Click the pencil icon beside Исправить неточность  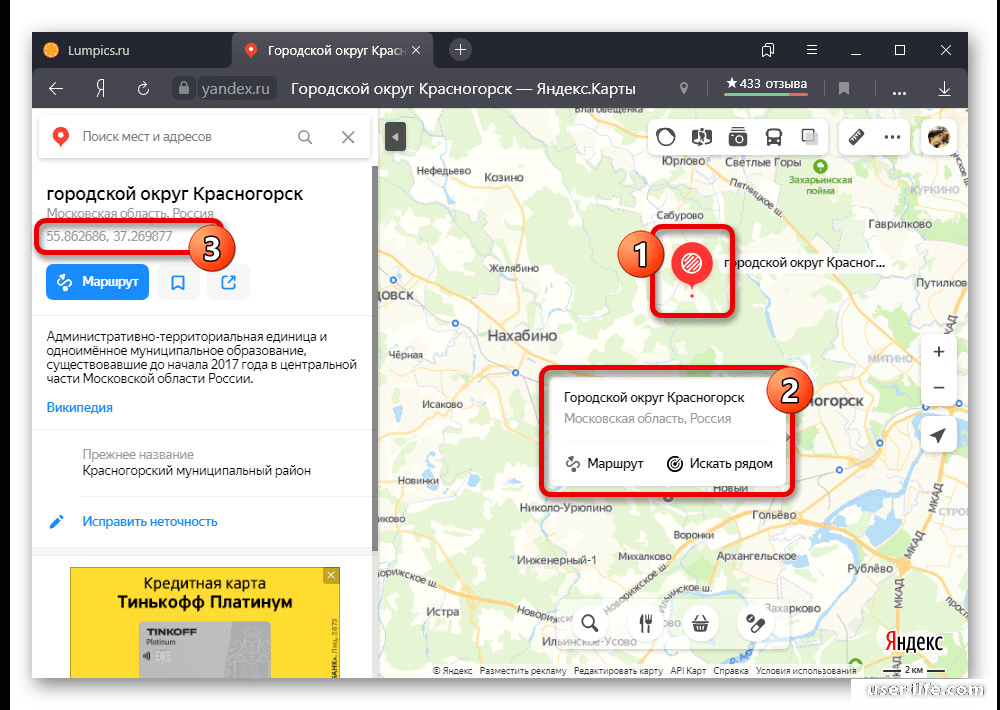[57, 522]
